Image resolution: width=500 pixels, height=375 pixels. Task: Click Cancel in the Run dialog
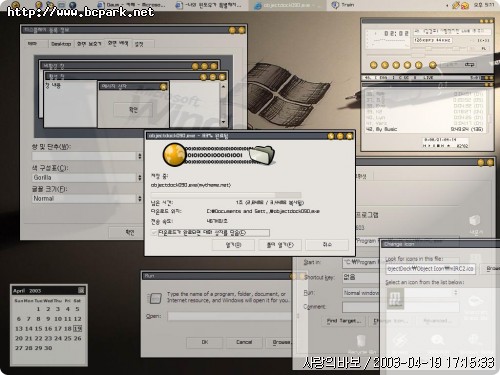tap(244, 342)
